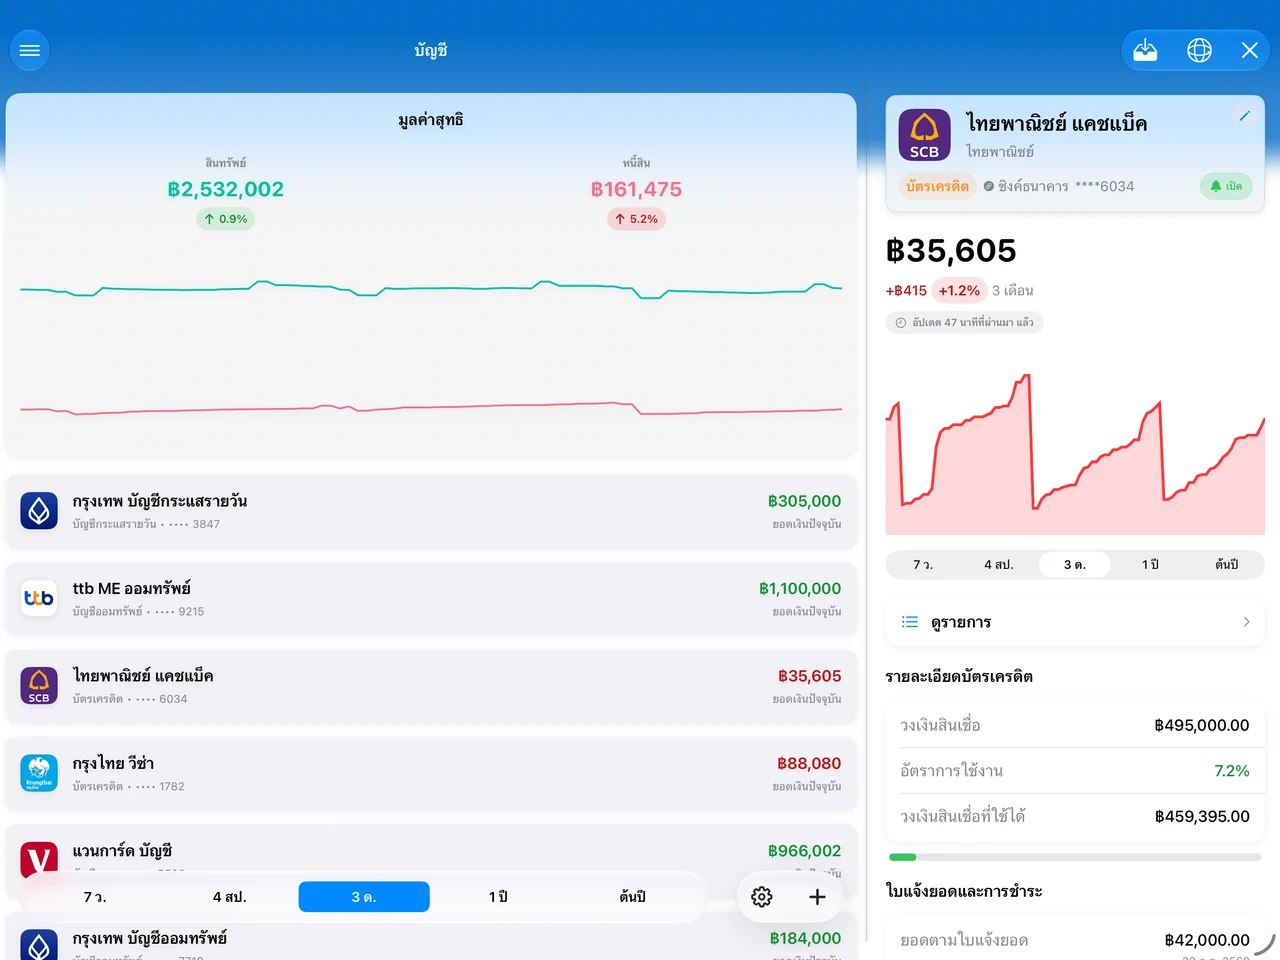Viewport: 1280px width, 960px height.
Task: Open settings gear in bottom bar
Action: [762, 897]
